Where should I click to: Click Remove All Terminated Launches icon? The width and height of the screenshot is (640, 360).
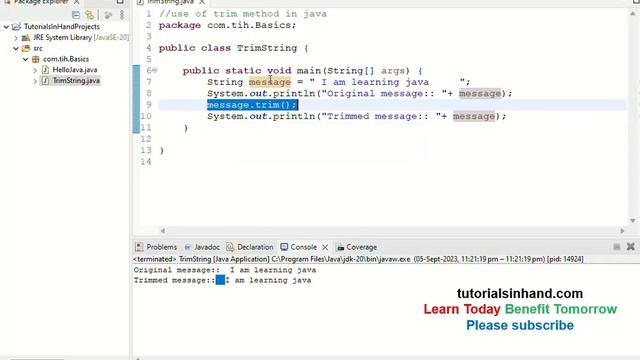click(x=631, y=247)
